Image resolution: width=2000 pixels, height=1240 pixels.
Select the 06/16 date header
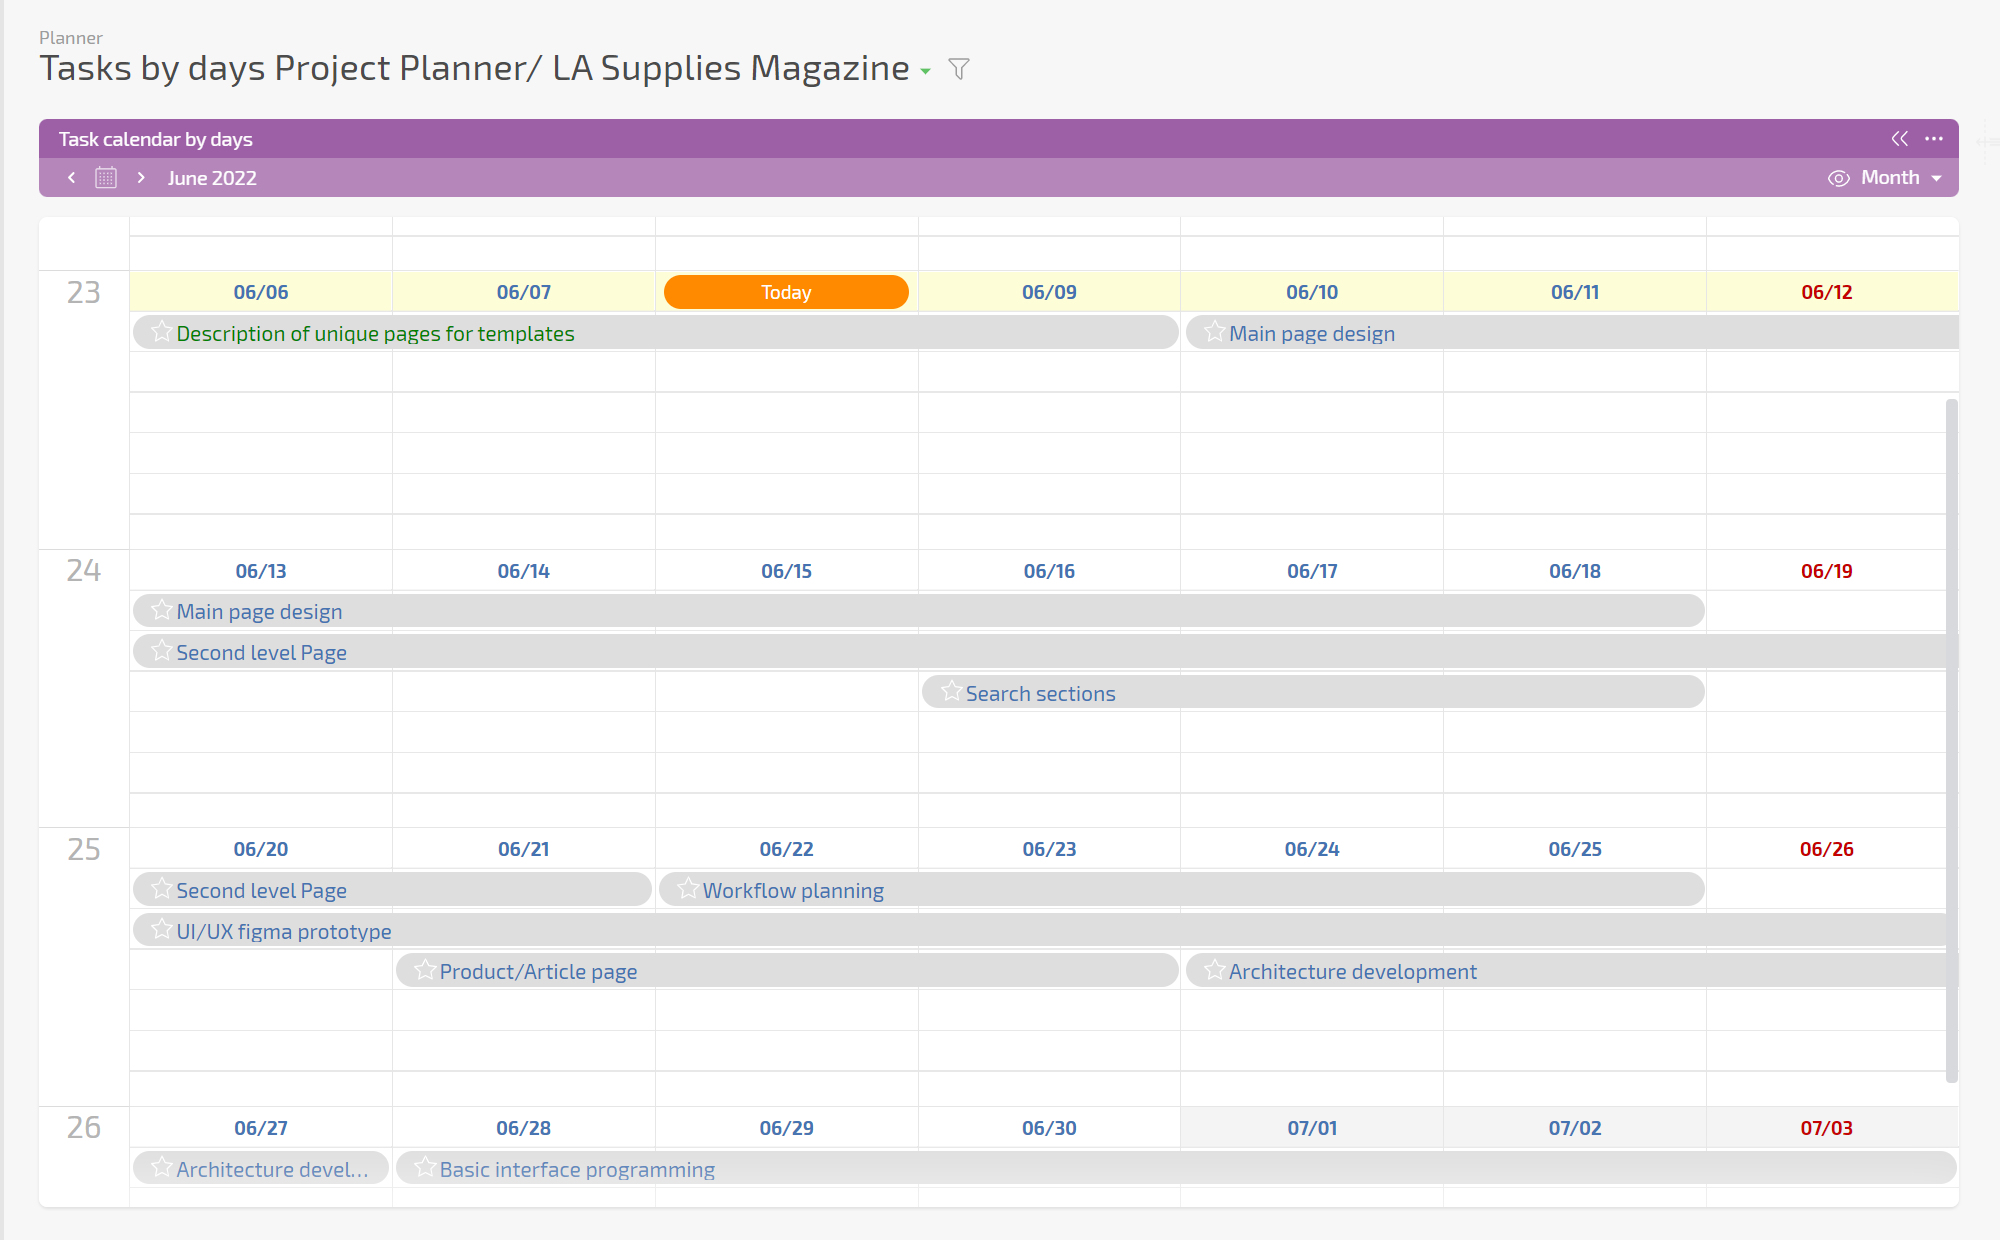[1049, 571]
